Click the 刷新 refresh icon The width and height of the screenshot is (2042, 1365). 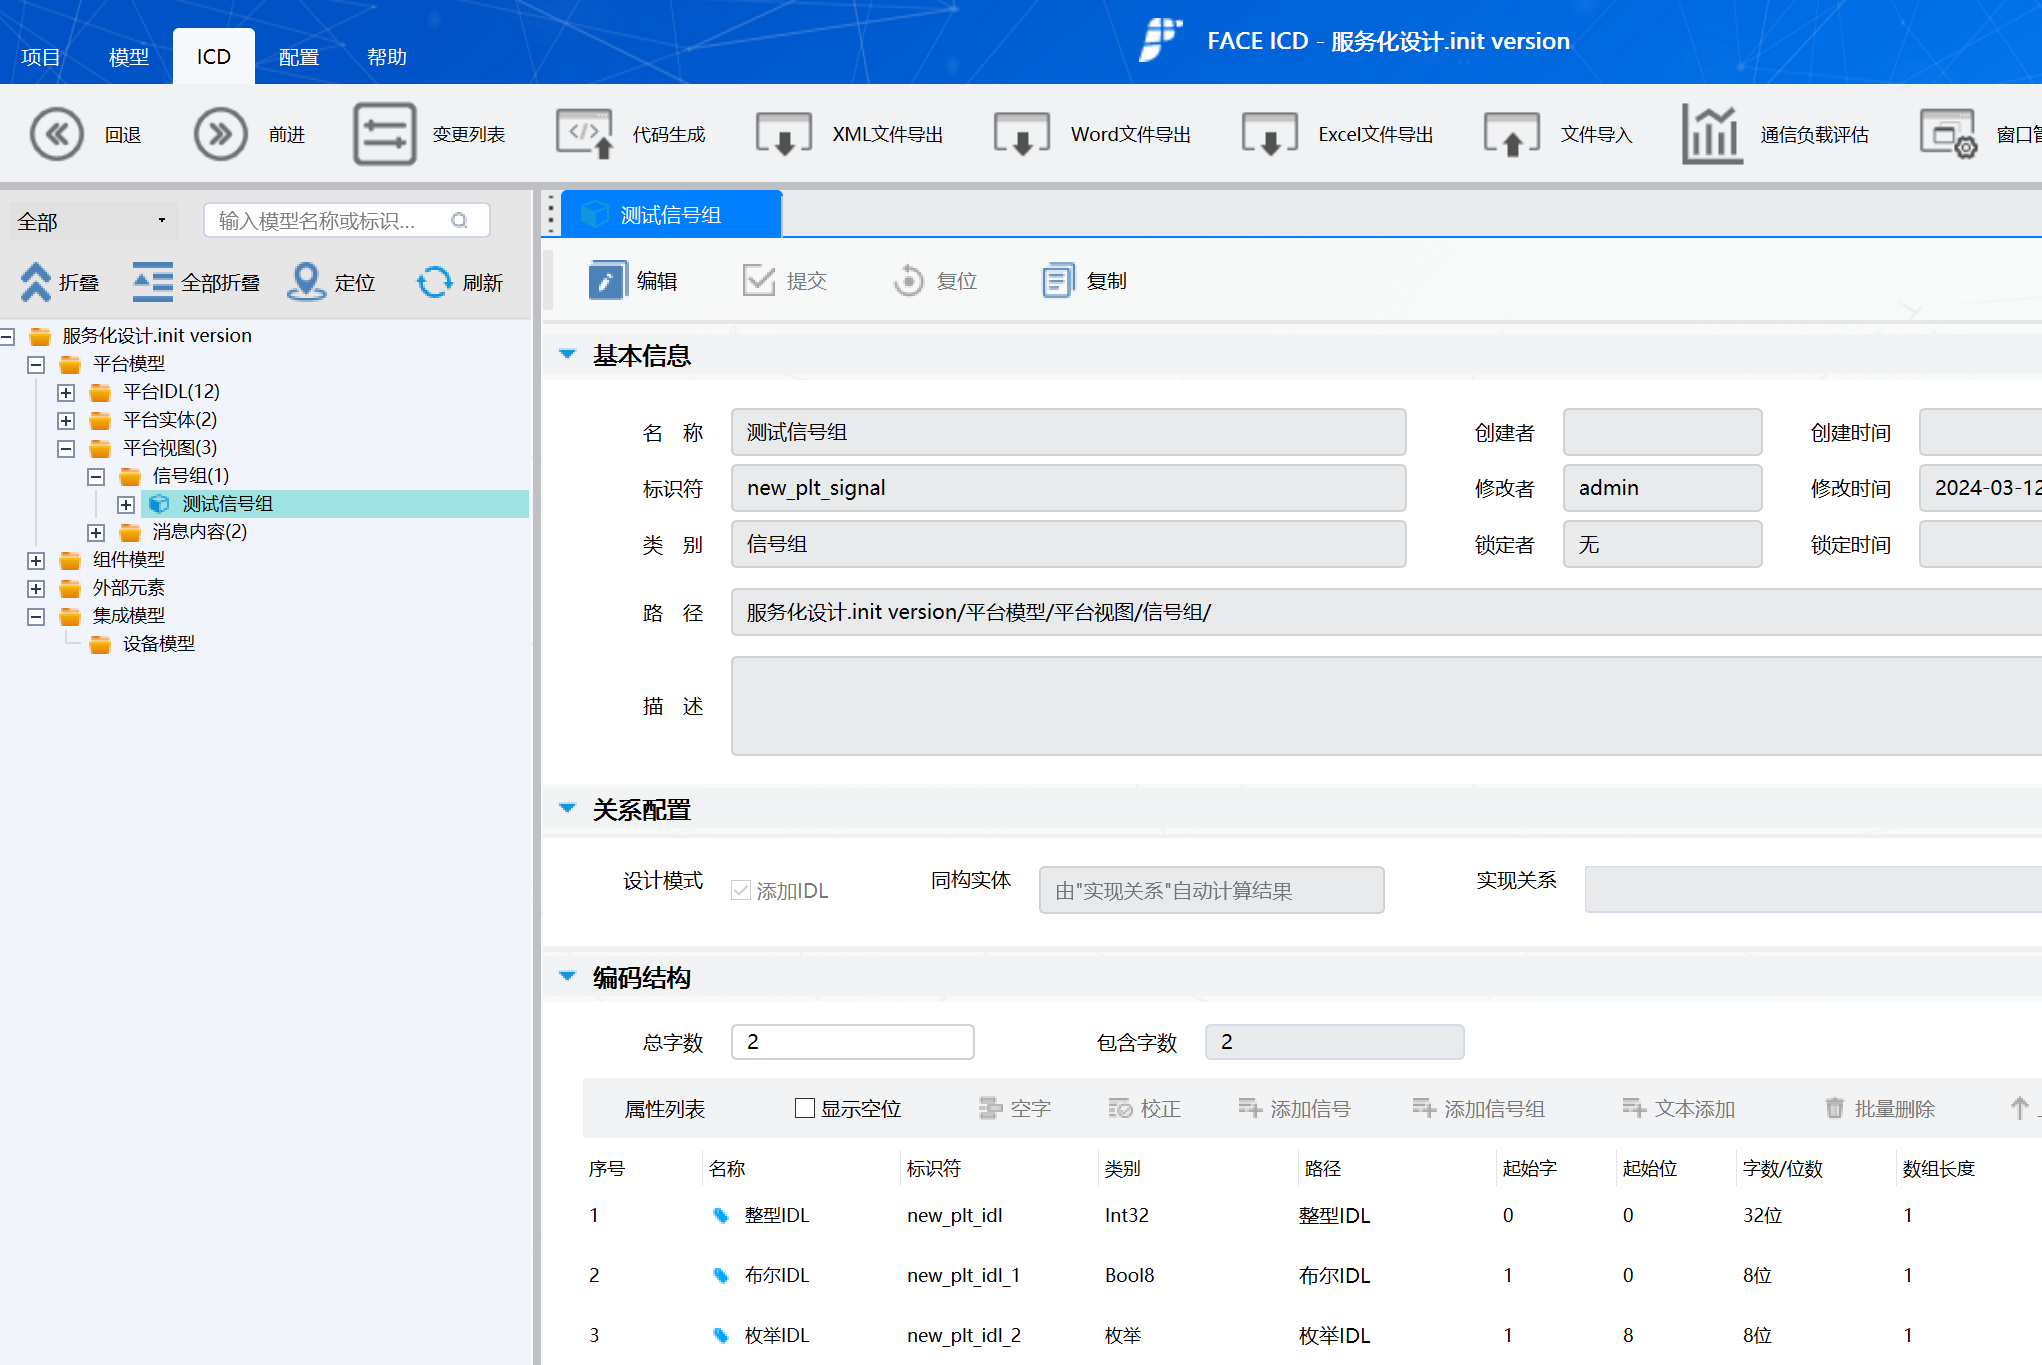tap(434, 282)
